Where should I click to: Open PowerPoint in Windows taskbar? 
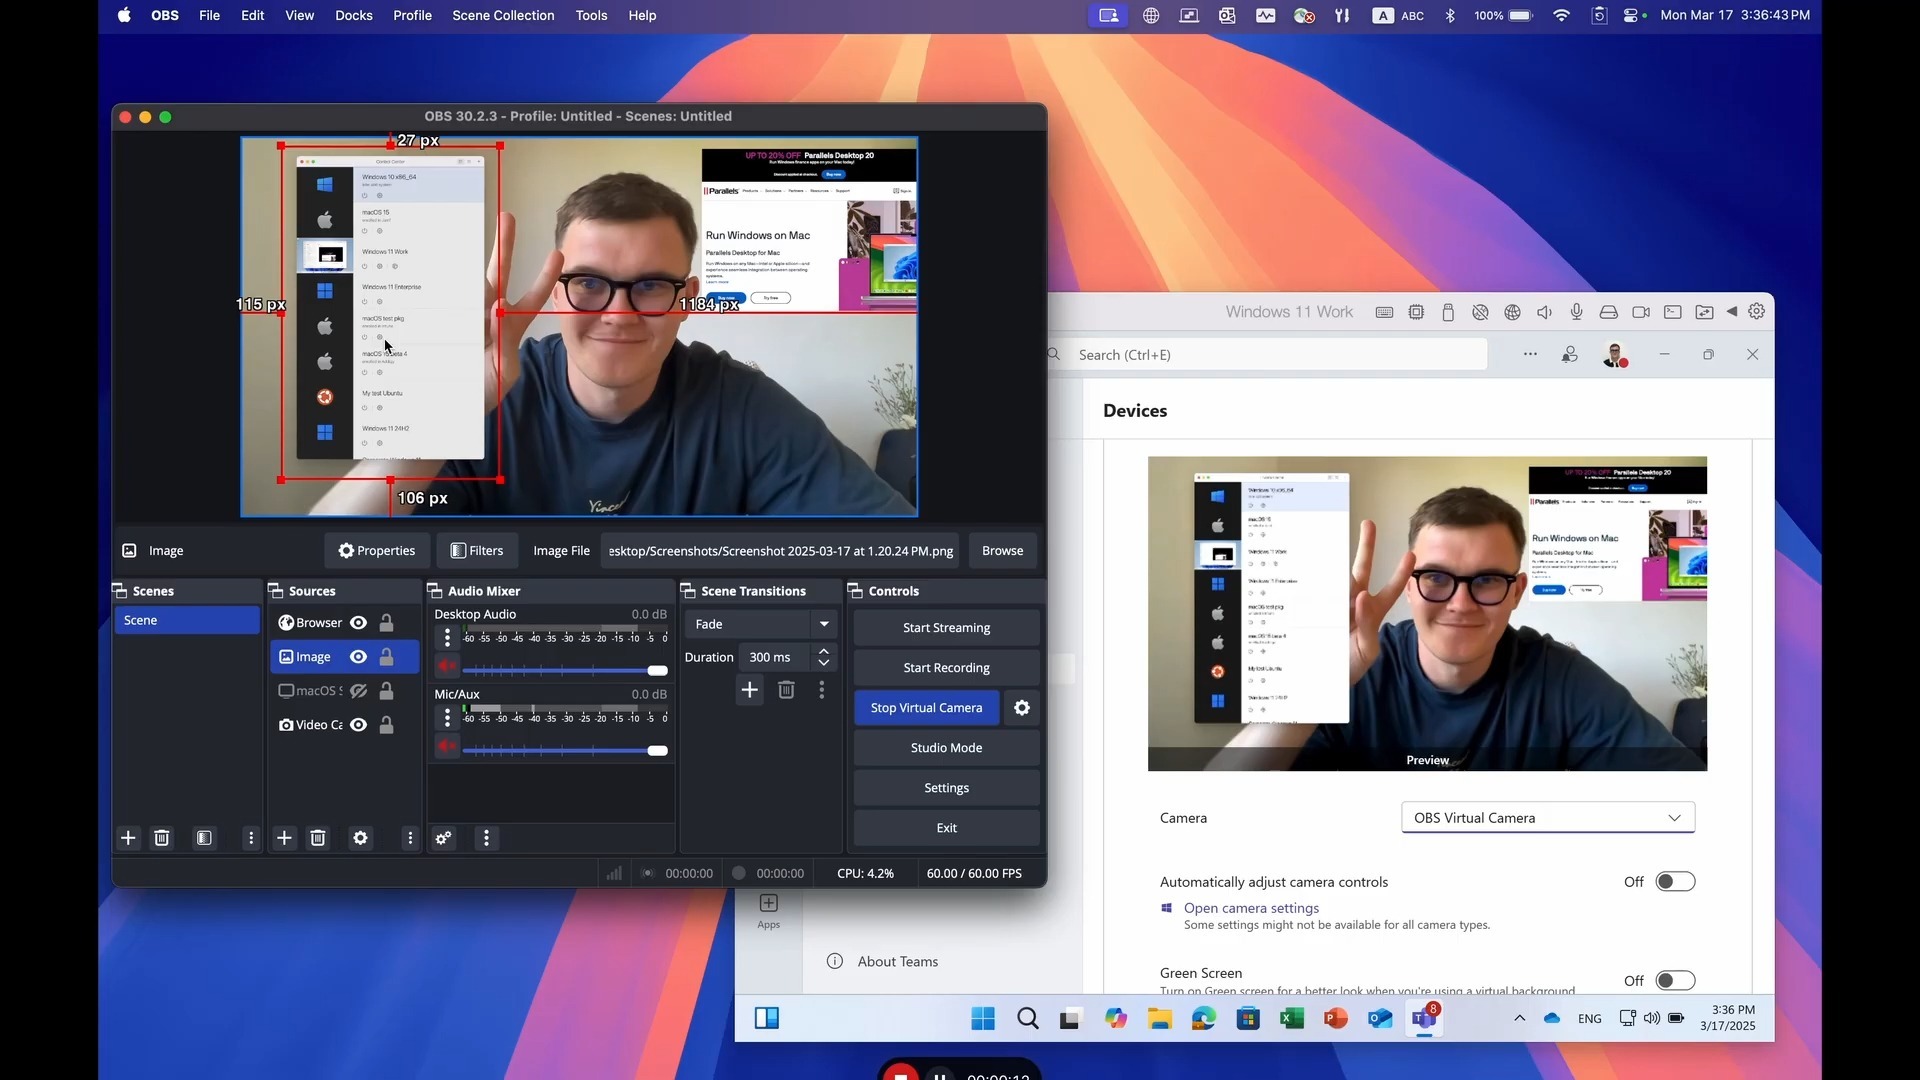tap(1336, 1018)
